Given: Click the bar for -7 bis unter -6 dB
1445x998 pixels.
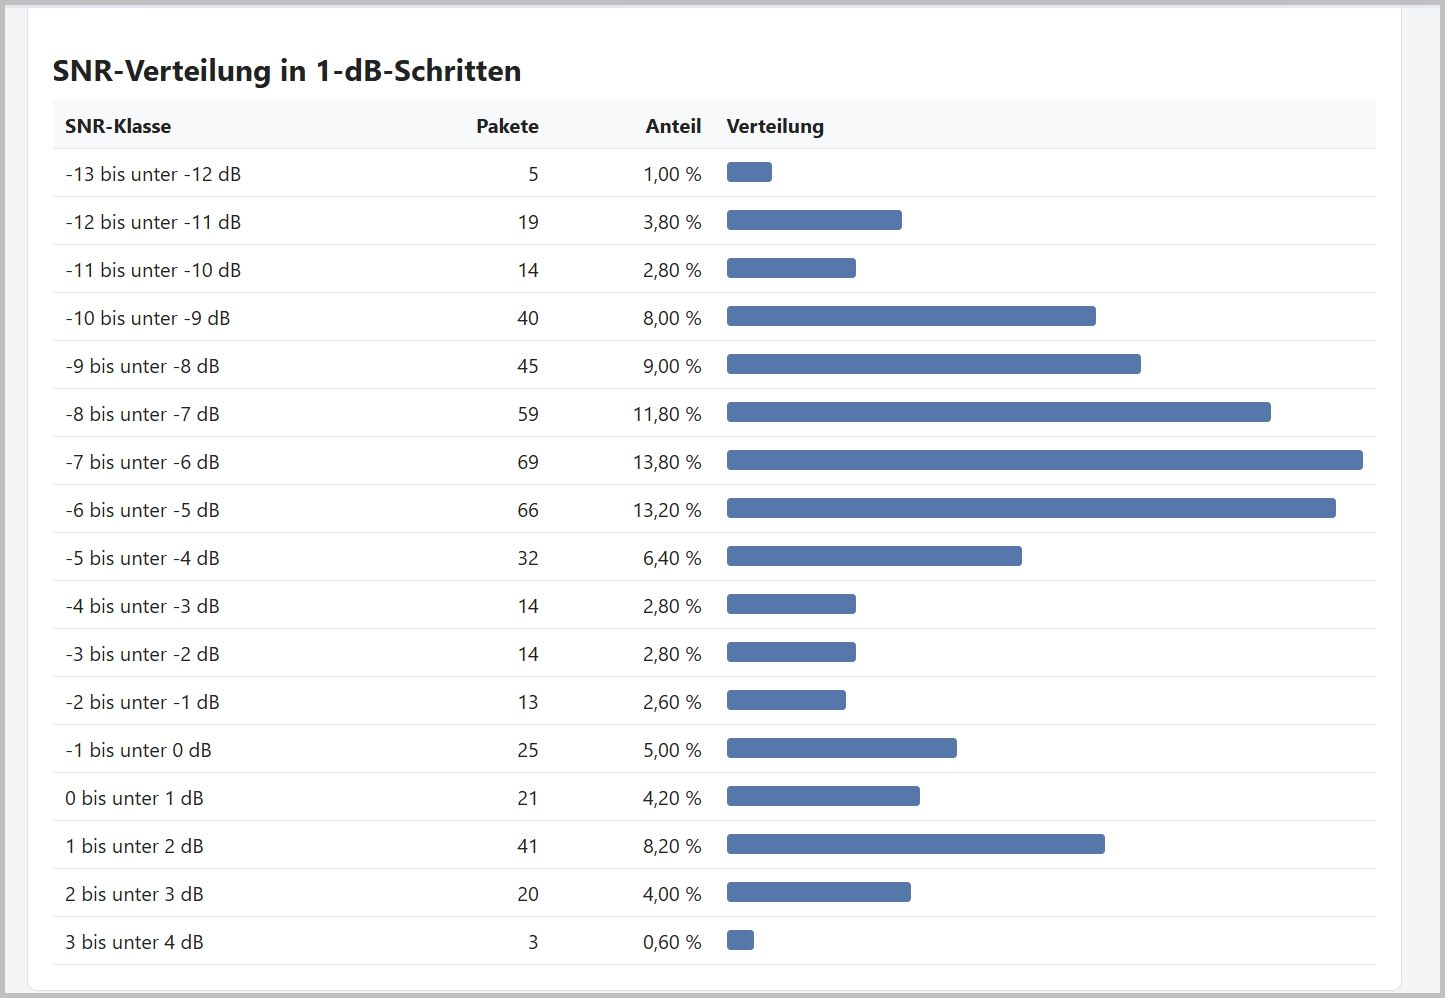Looking at the screenshot, I should click(x=1045, y=460).
